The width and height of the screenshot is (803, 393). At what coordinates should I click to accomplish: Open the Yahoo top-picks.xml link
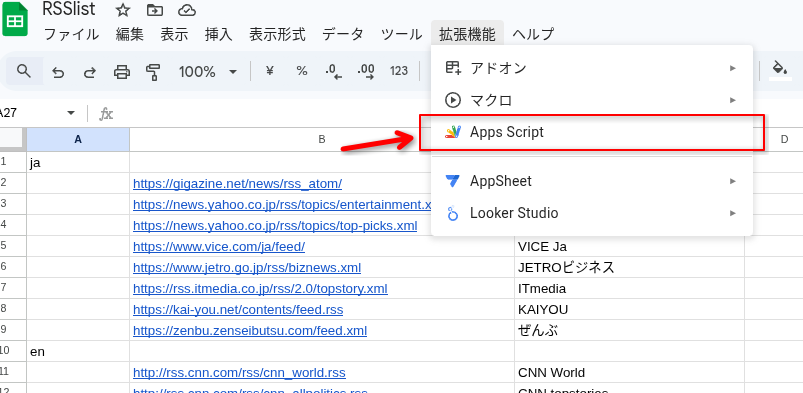[275, 225]
